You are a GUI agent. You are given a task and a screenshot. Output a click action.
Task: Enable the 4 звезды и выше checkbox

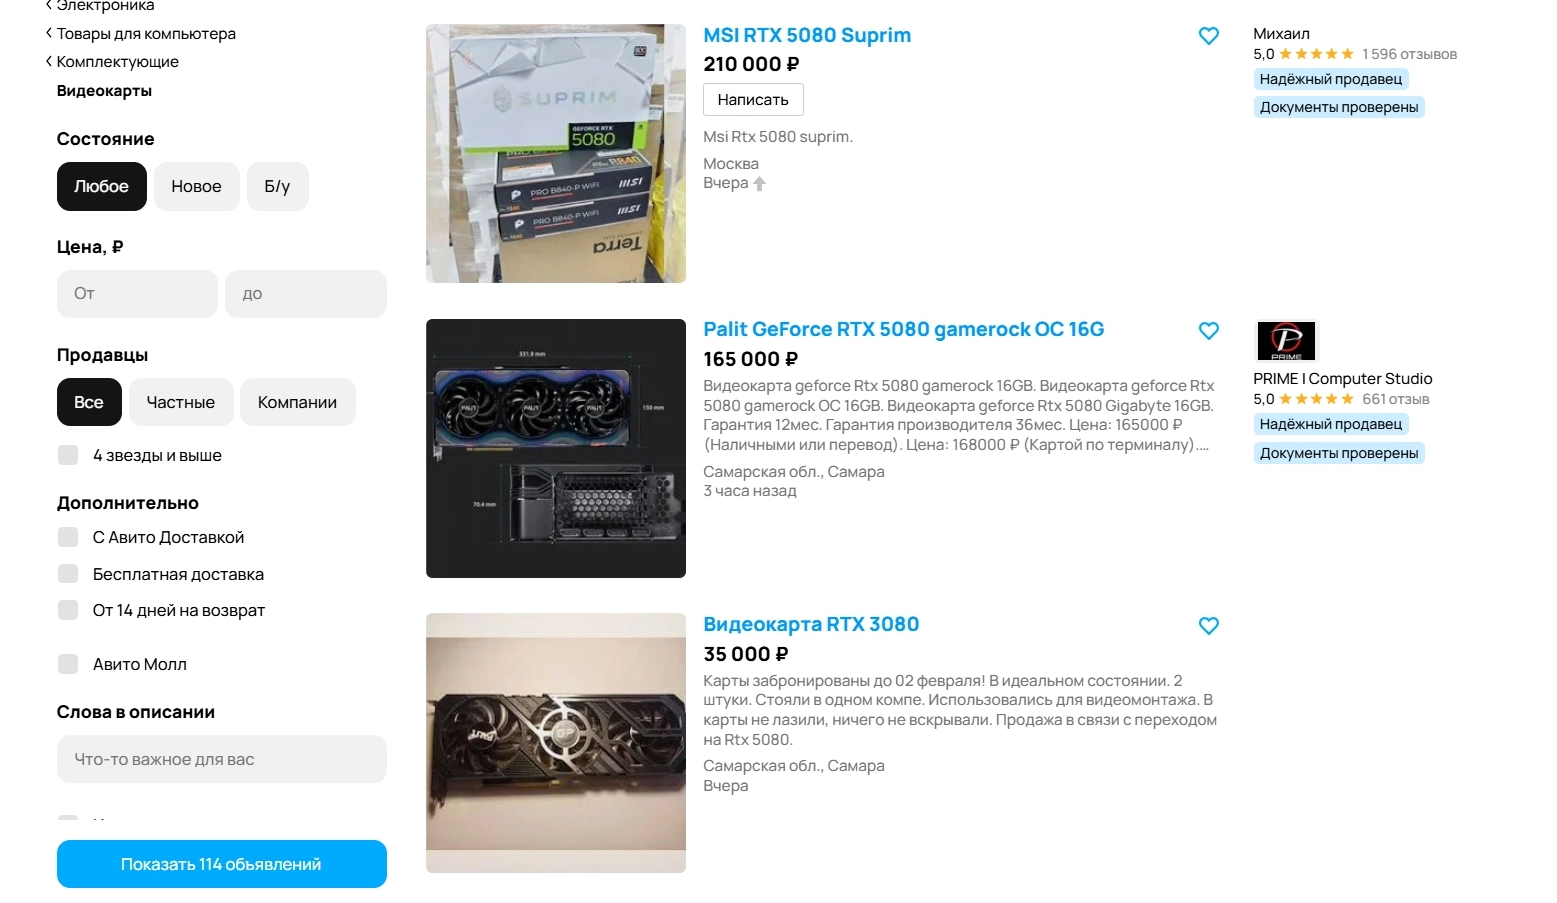68,455
